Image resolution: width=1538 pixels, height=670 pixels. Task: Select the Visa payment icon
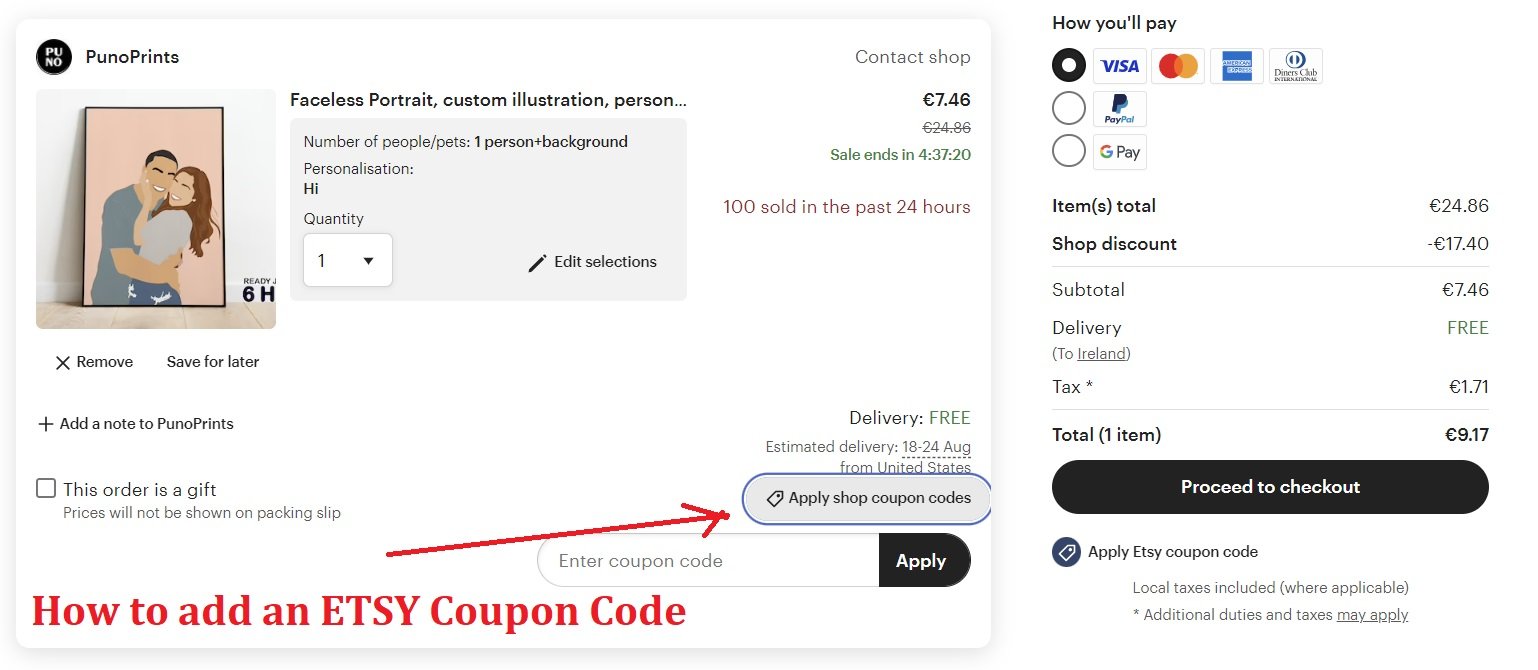pos(1119,66)
